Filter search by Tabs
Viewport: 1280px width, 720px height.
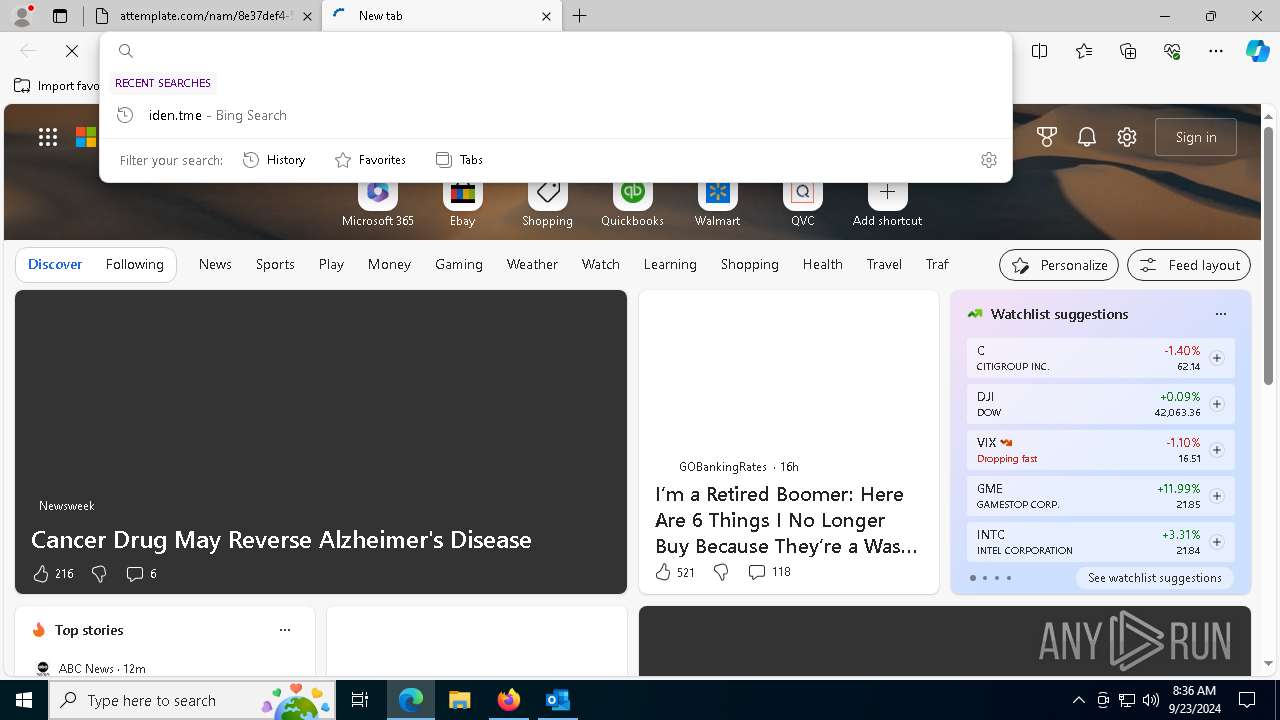pyautogui.click(x=459, y=160)
